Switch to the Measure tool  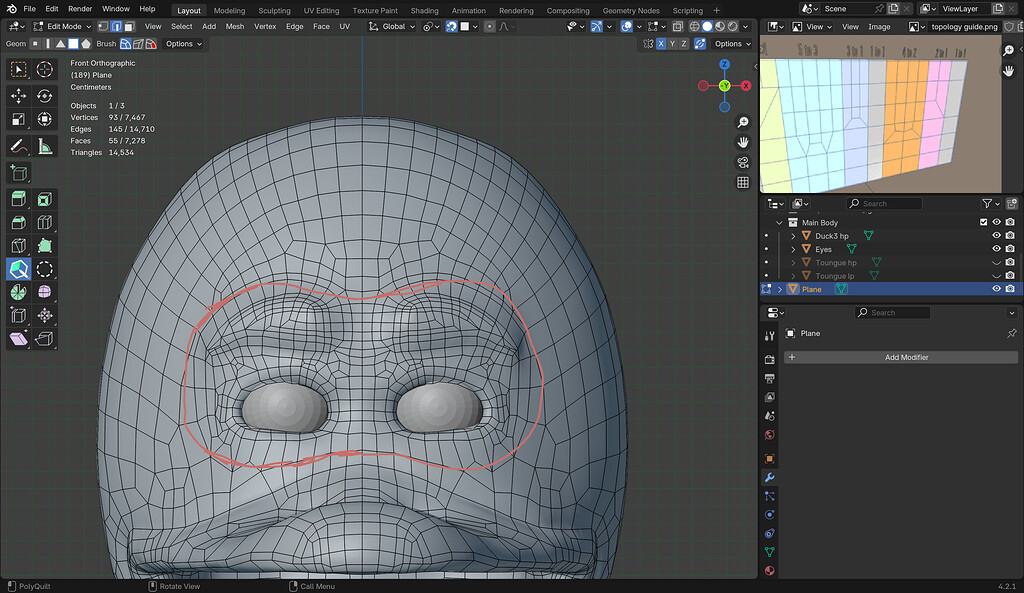45,147
